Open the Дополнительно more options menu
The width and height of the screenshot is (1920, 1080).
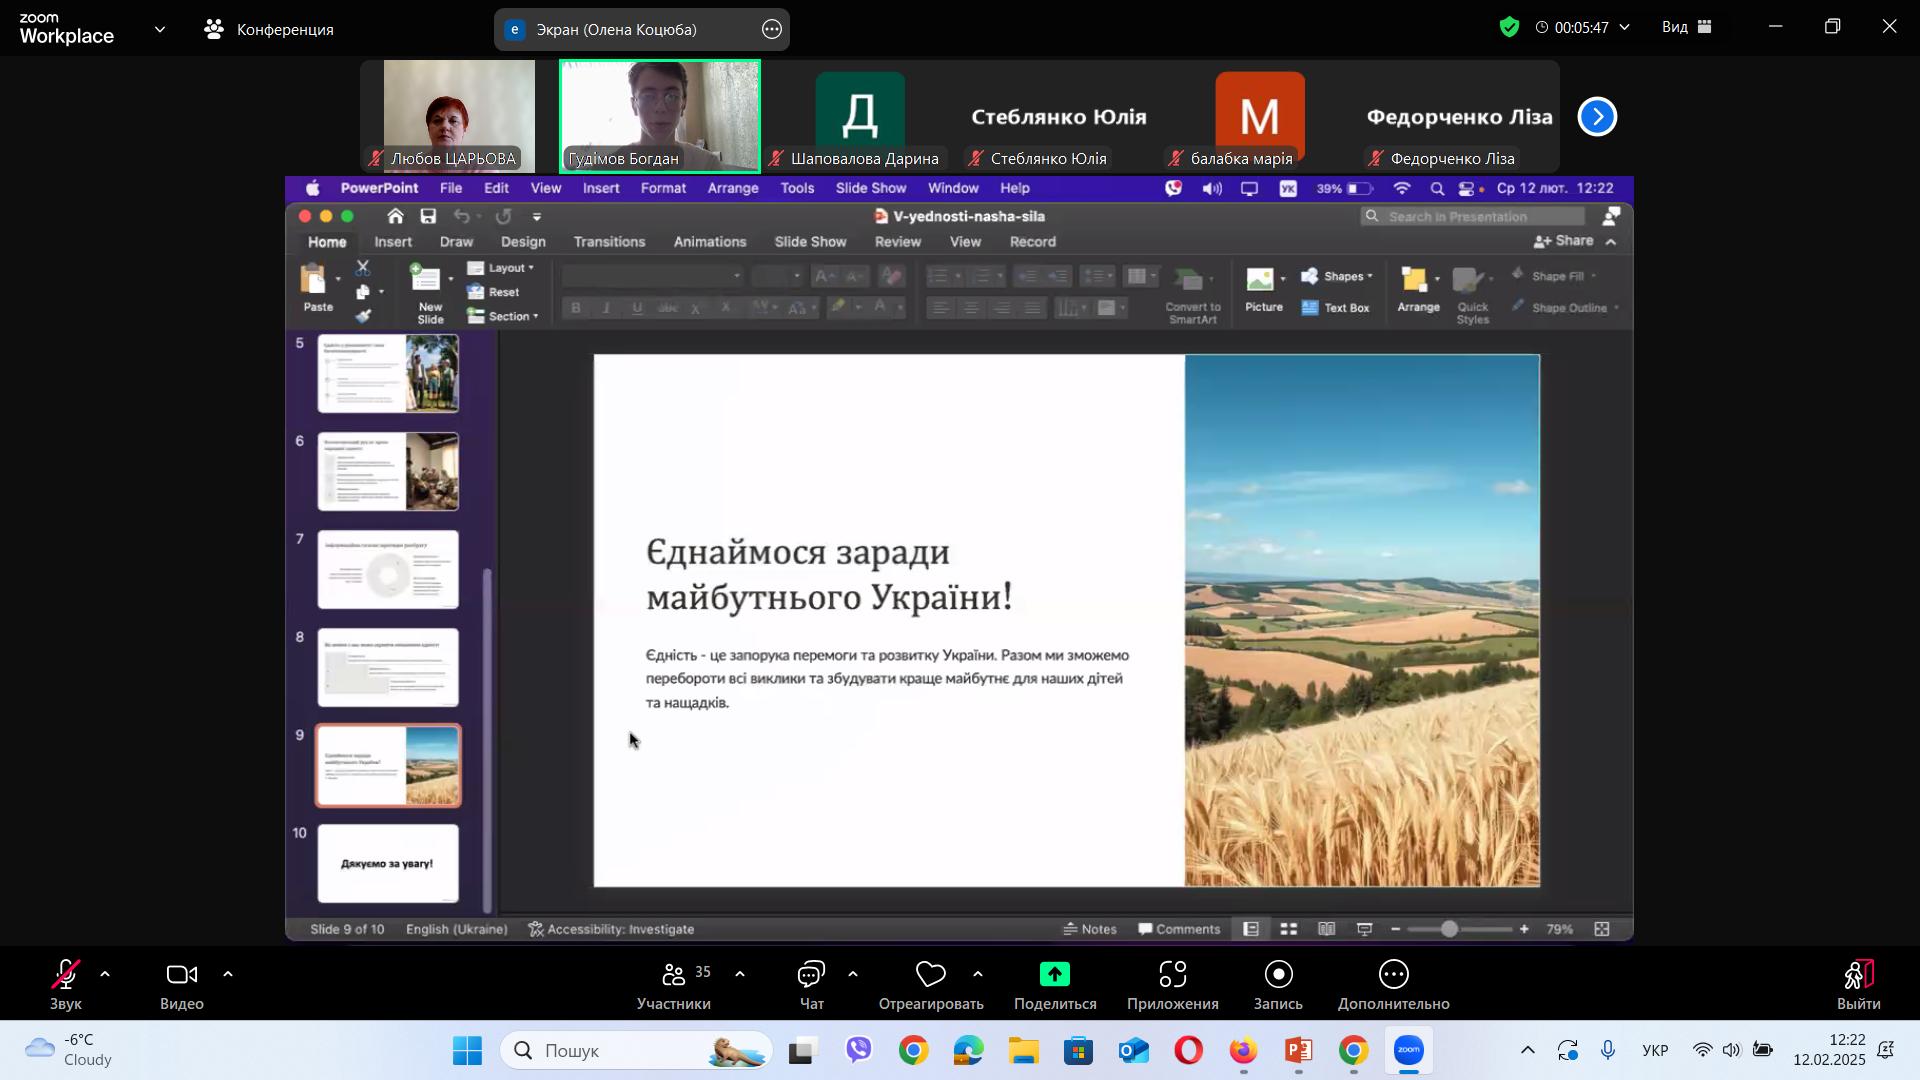[1393, 976]
